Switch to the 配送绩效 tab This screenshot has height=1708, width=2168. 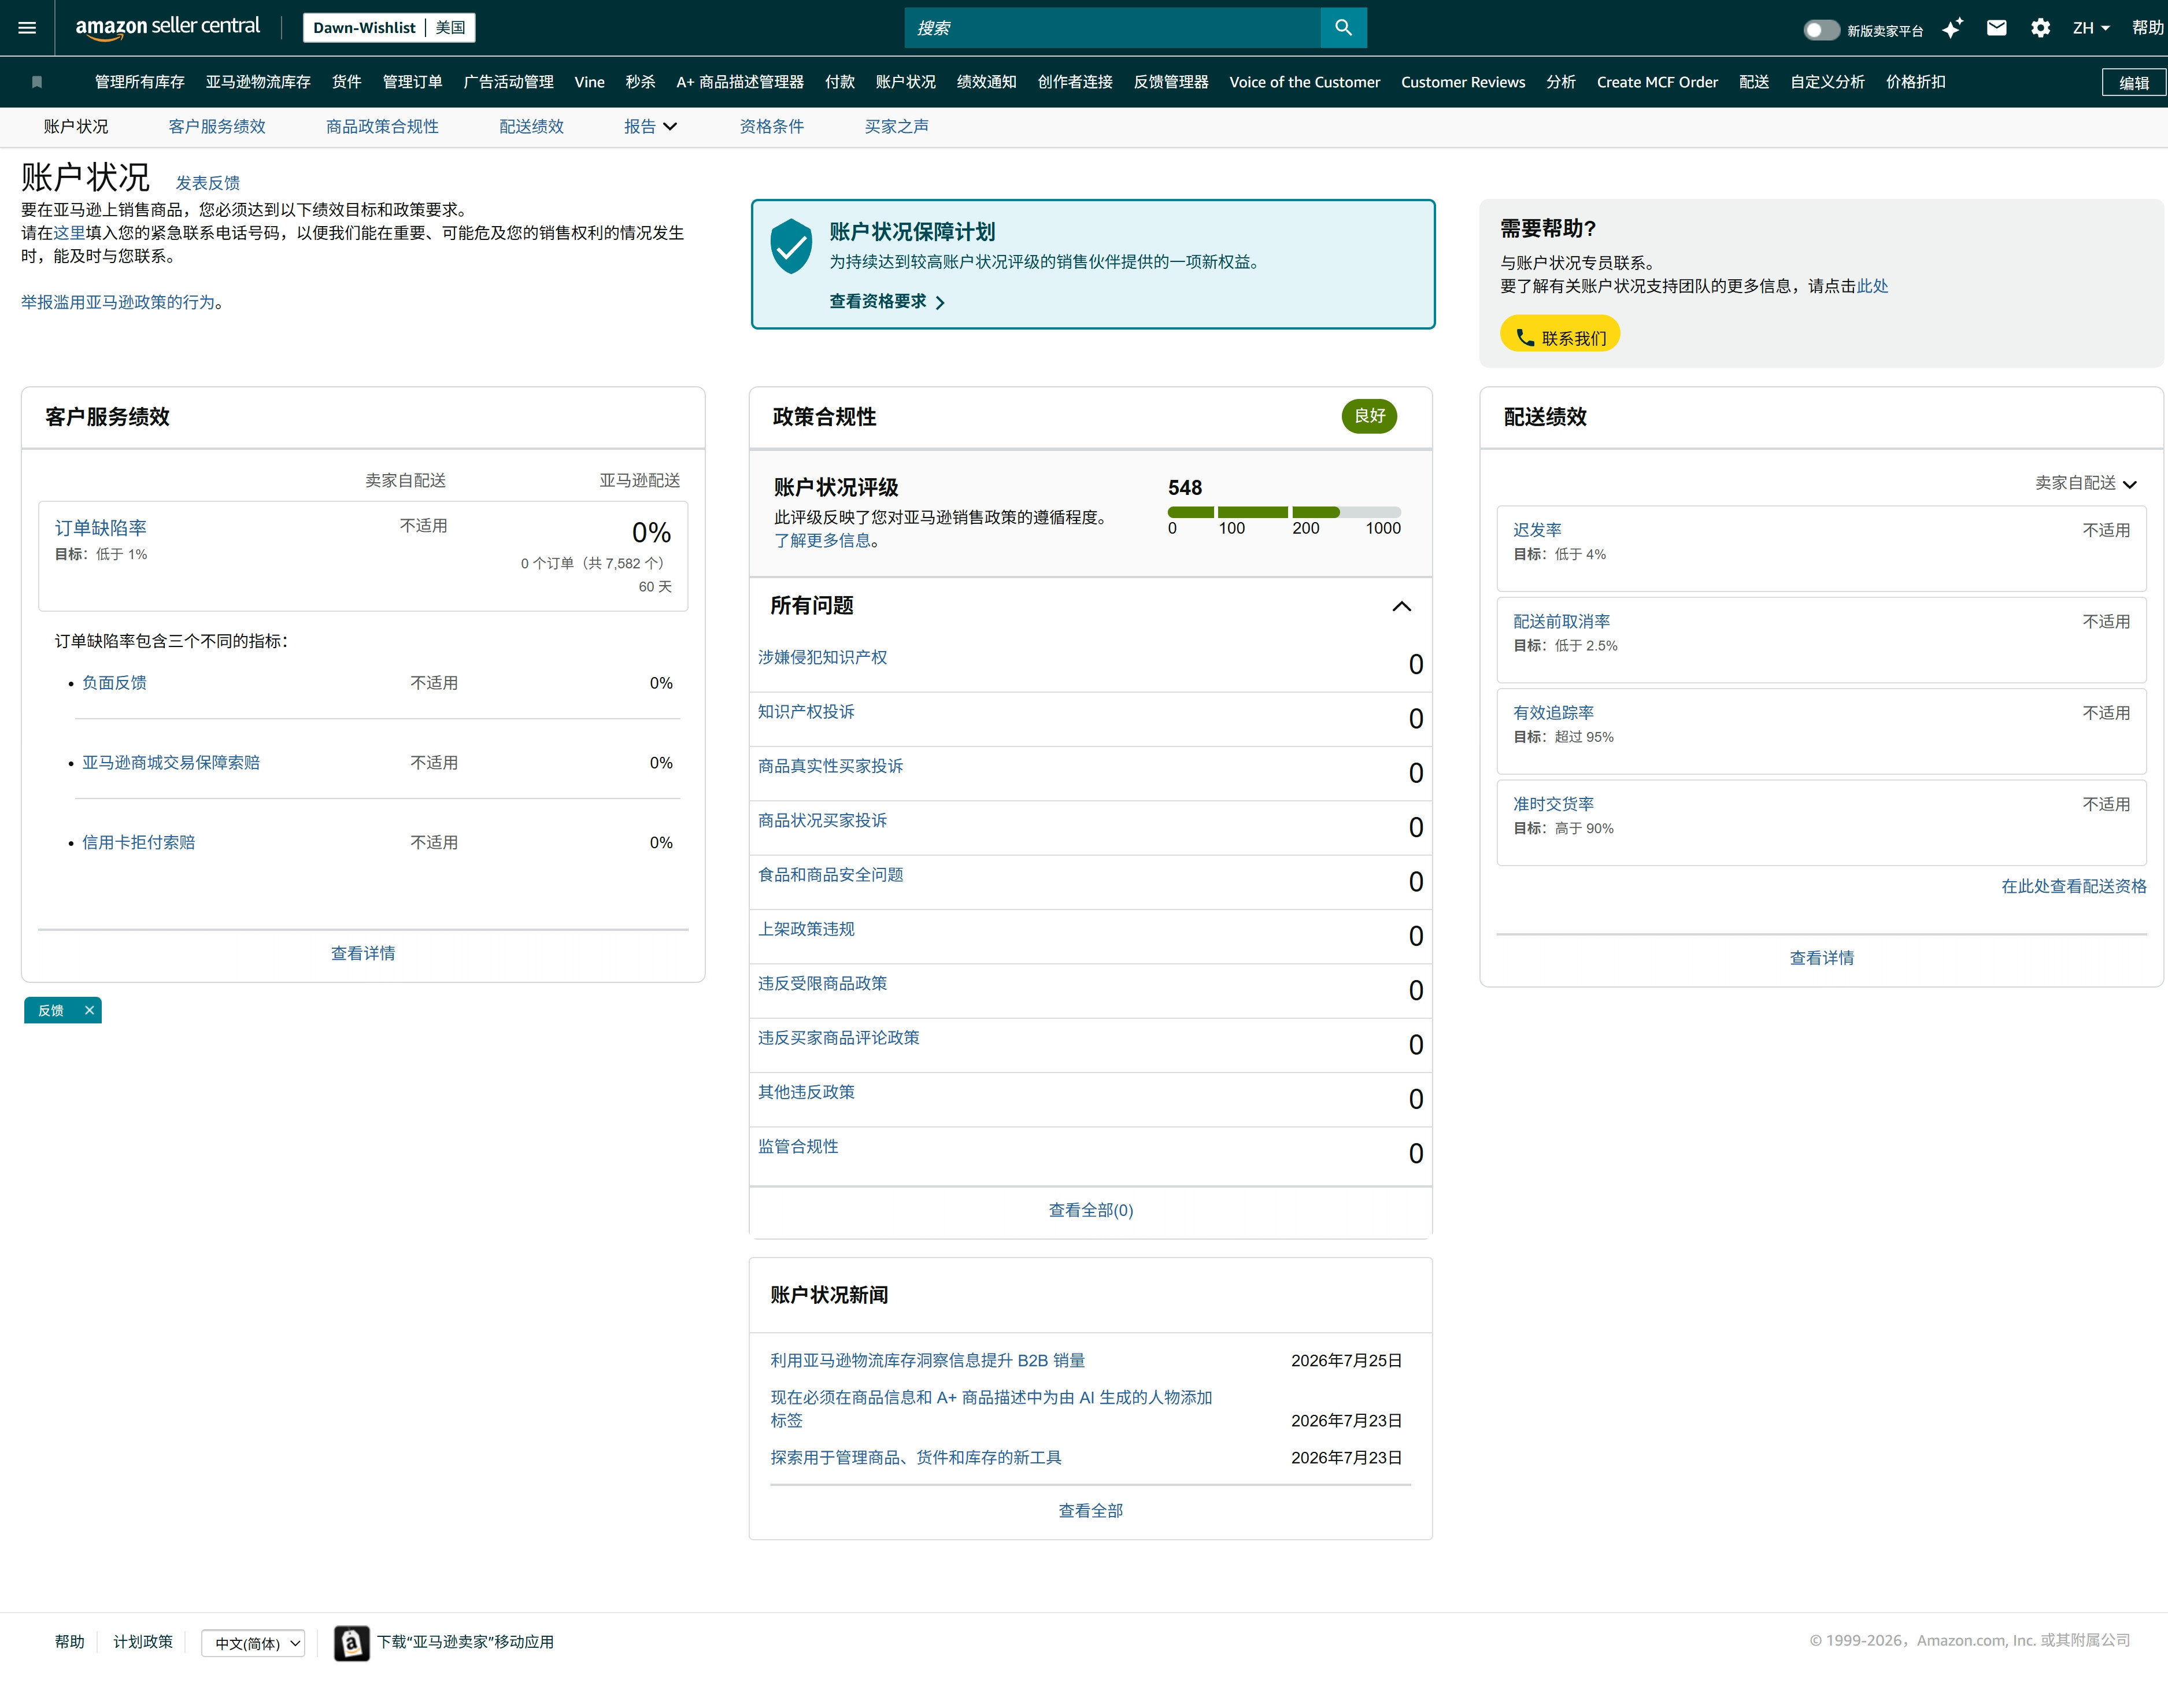[x=531, y=126]
